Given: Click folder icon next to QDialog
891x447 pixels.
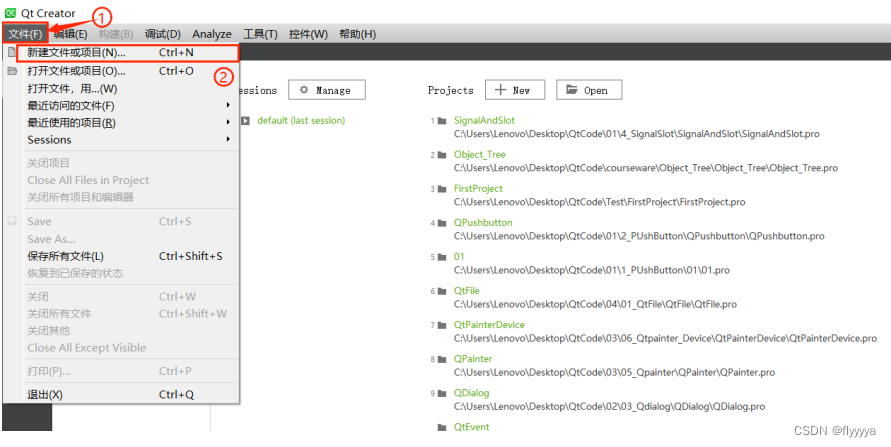Looking at the screenshot, I should (442, 394).
